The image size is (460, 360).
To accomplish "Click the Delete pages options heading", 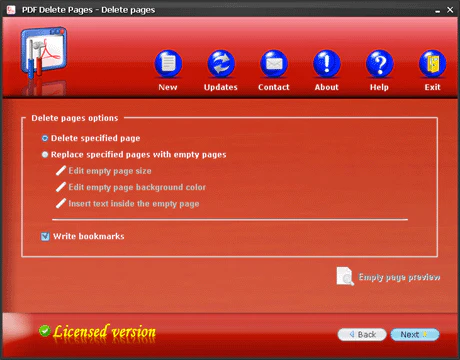I will pos(75,118).
